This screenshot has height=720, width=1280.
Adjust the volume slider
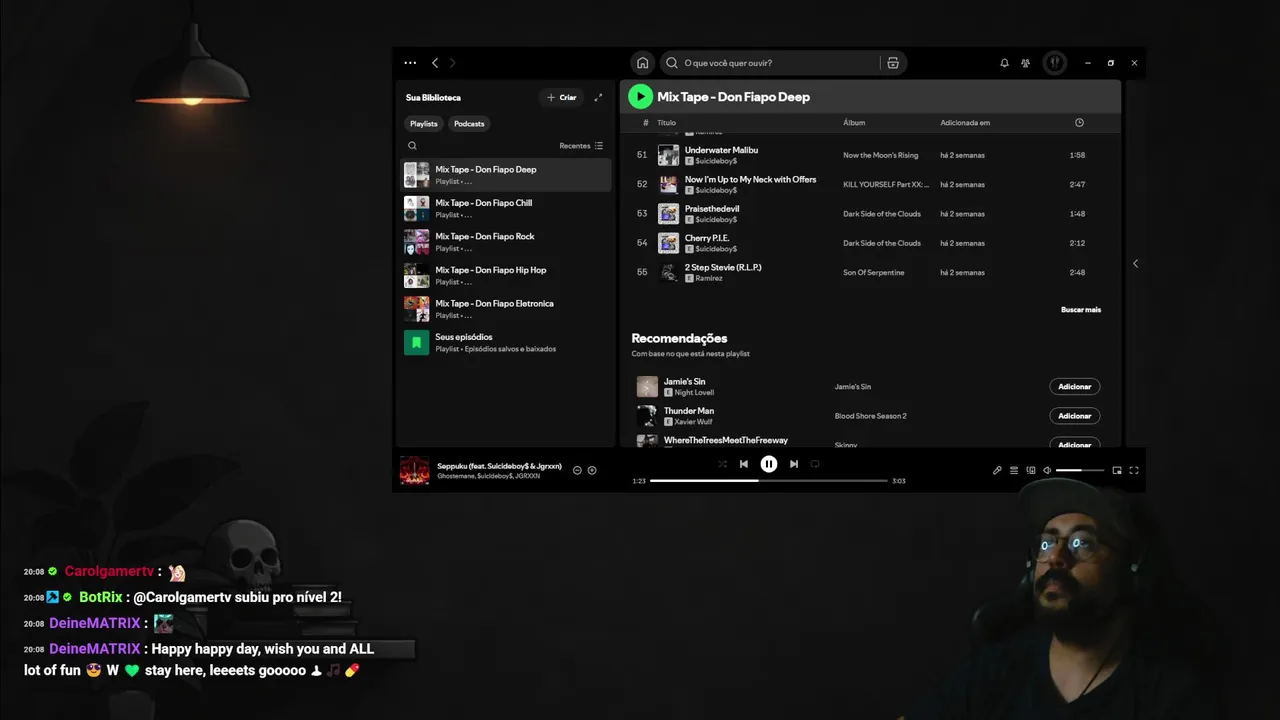[1080, 470]
